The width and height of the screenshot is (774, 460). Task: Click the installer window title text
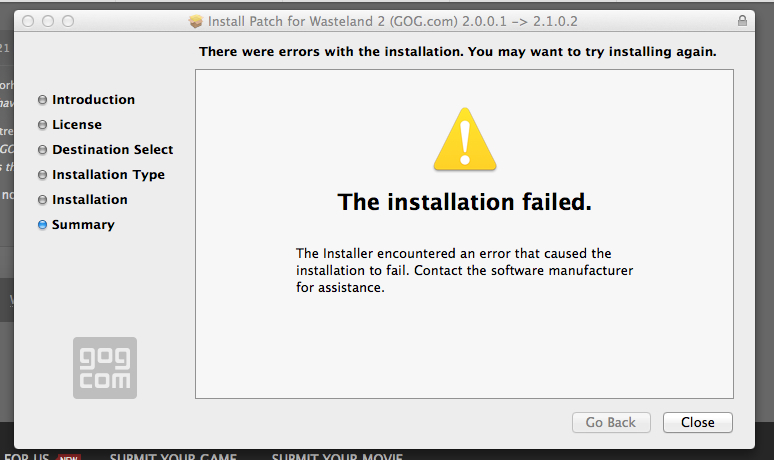(x=392, y=21)
